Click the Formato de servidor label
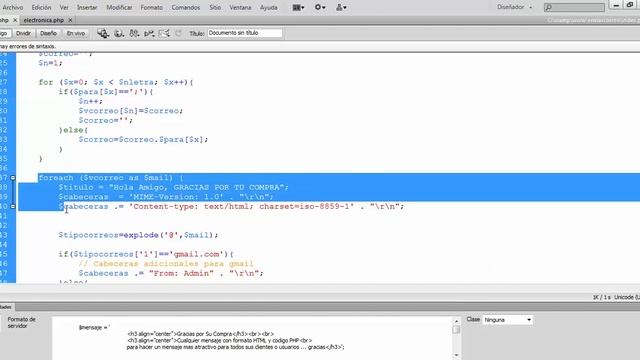Screen dimensions: 640x360 coord(21,322)
